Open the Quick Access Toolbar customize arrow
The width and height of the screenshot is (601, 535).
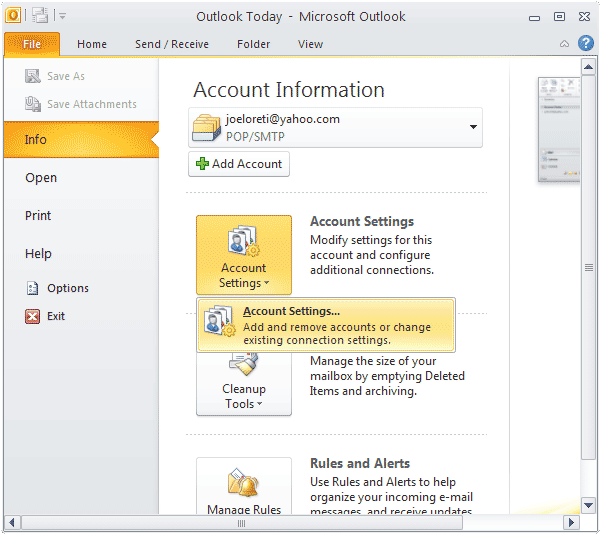click(x=61, y=16)
